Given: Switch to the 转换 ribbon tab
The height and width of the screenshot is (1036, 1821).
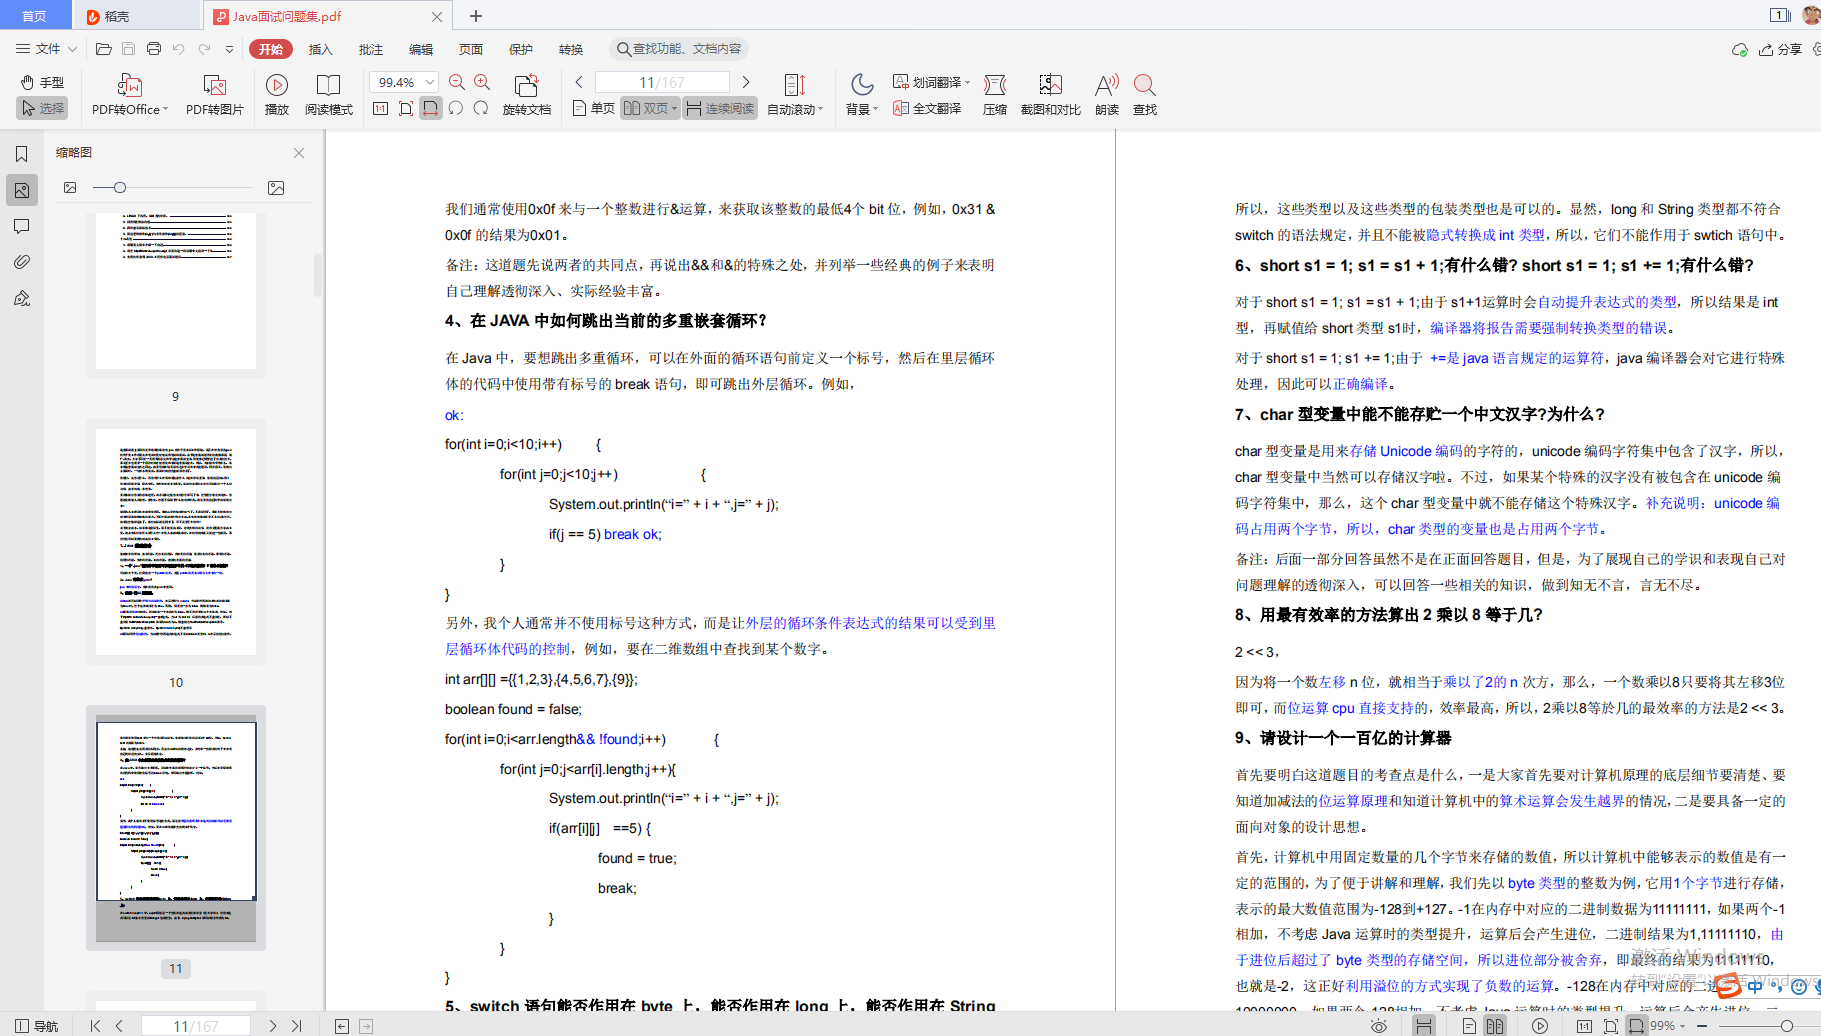Looking at the screenshot, I should 571,49.
